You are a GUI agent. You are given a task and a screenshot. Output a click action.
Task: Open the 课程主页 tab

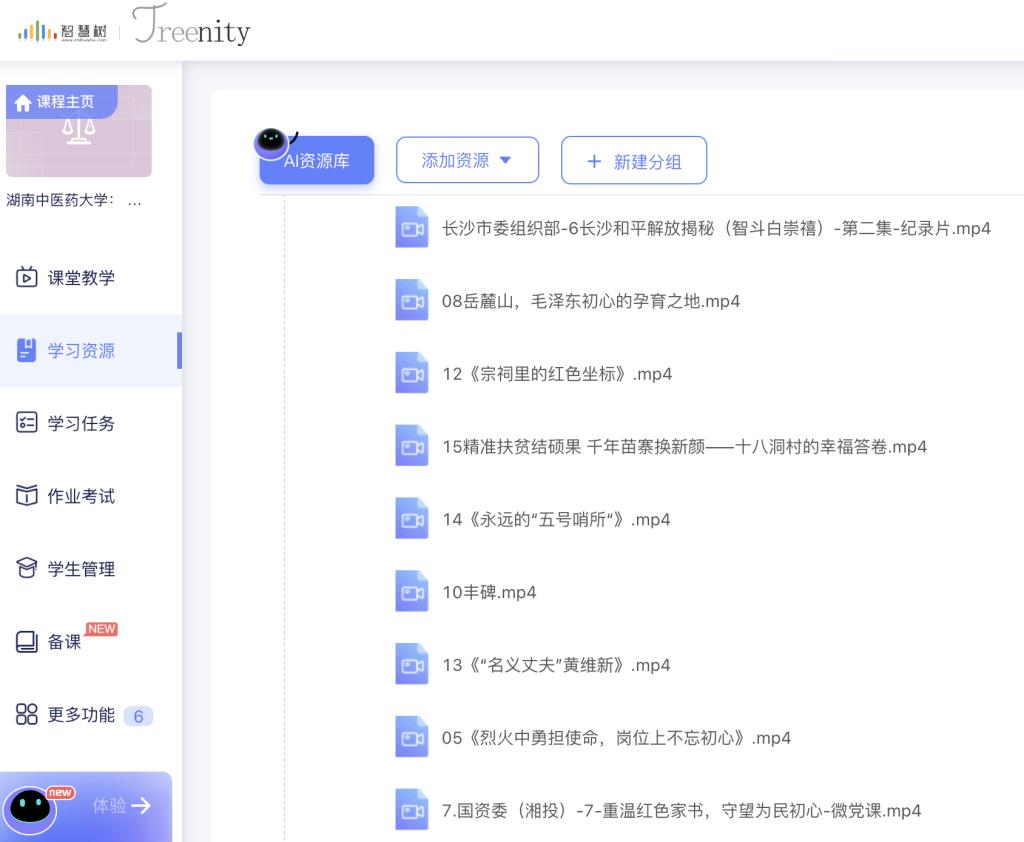click(62, 102)
